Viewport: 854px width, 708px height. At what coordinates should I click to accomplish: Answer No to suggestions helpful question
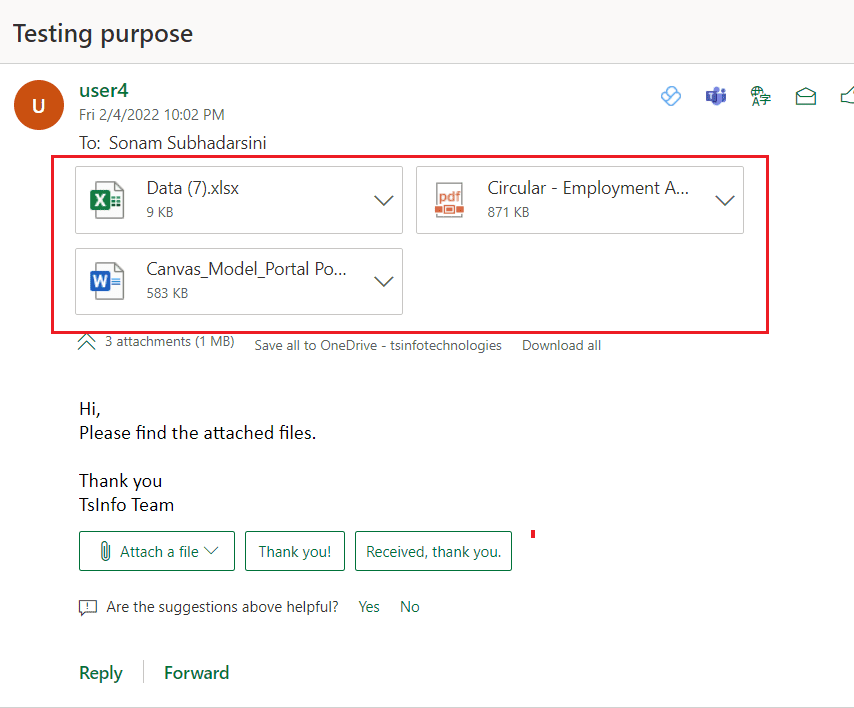point(410,607)
